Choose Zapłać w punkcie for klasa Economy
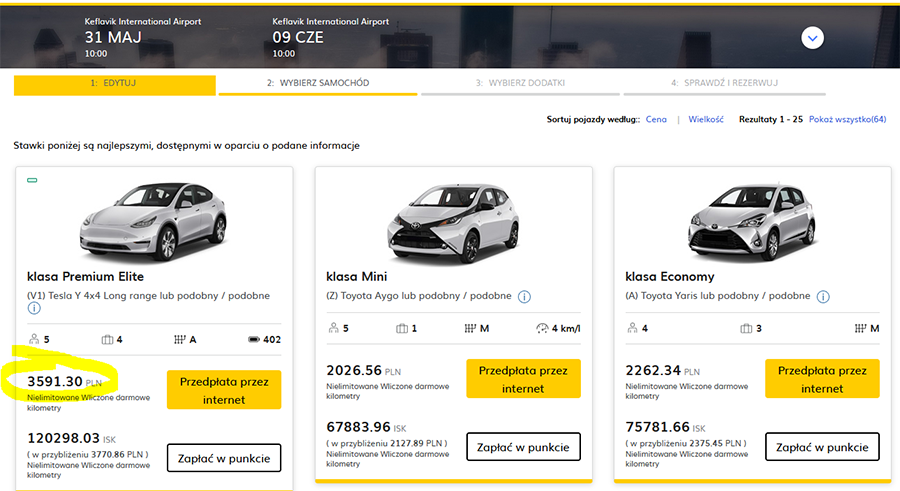The image size is (900, 491). [822, 447]
